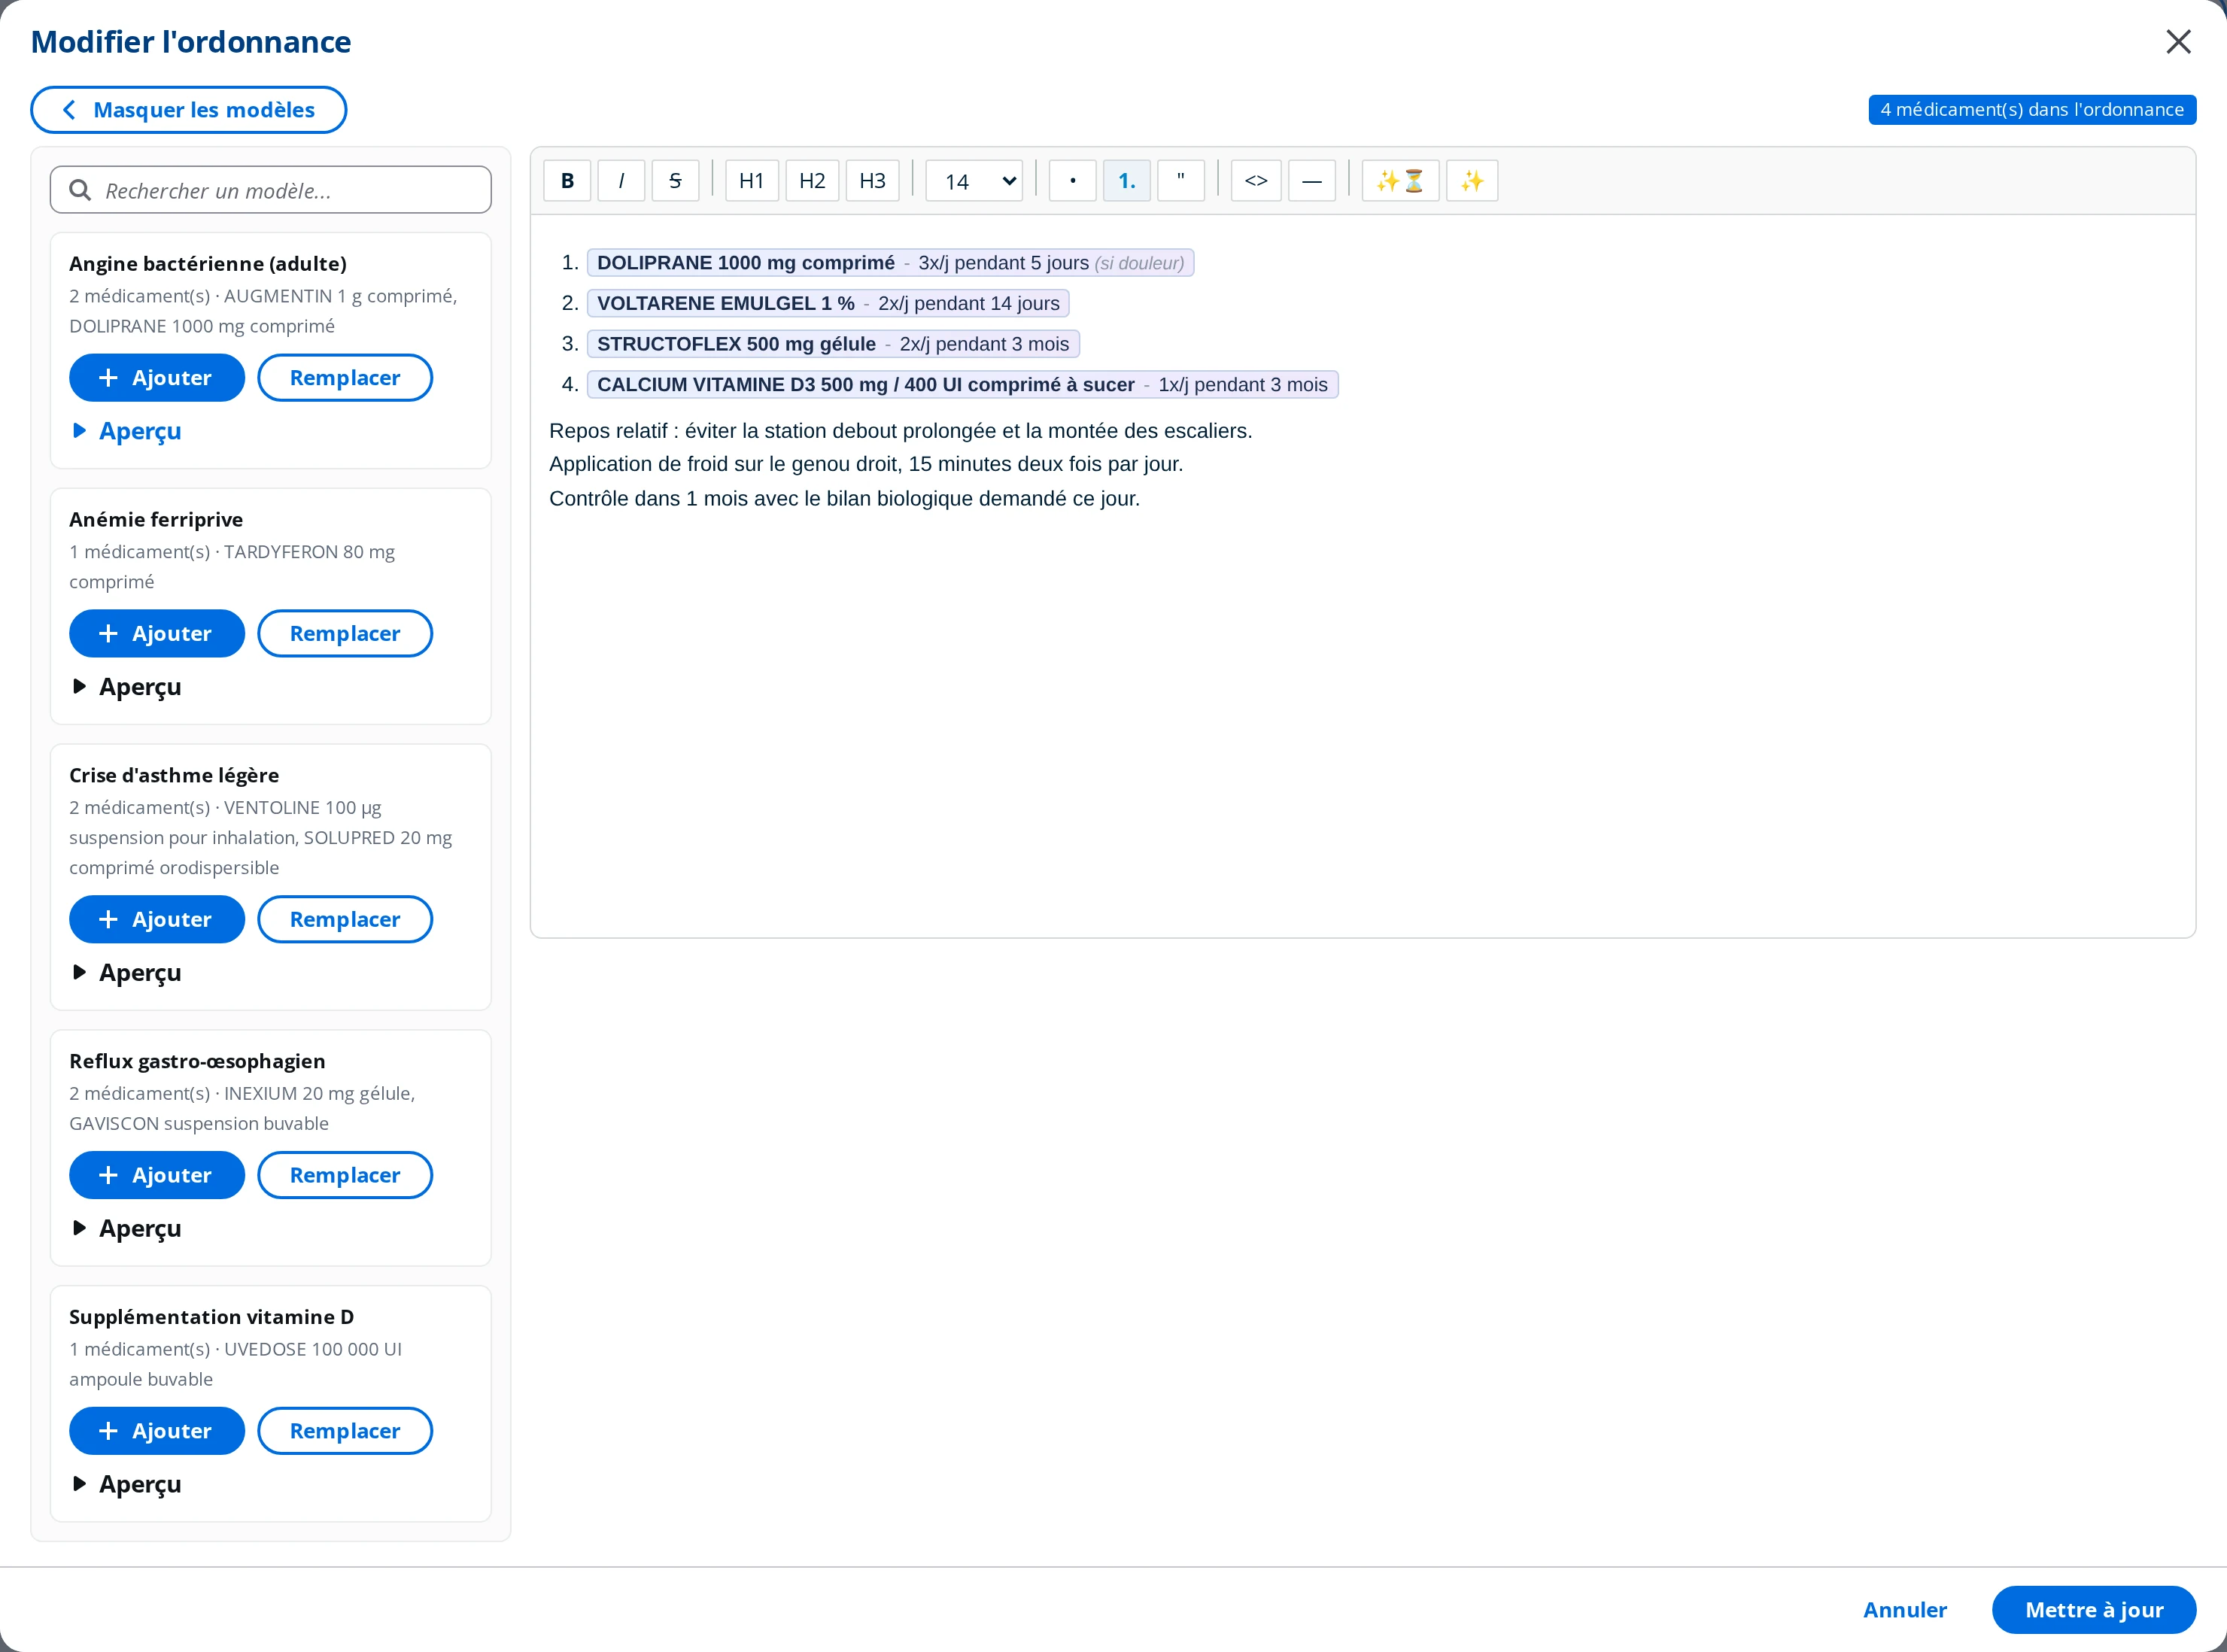Image resolution: width=2227 pixels, height=1652 pixels.
Task: Add the Supplémentation vitamine D template
Action: click(157, 1432)
